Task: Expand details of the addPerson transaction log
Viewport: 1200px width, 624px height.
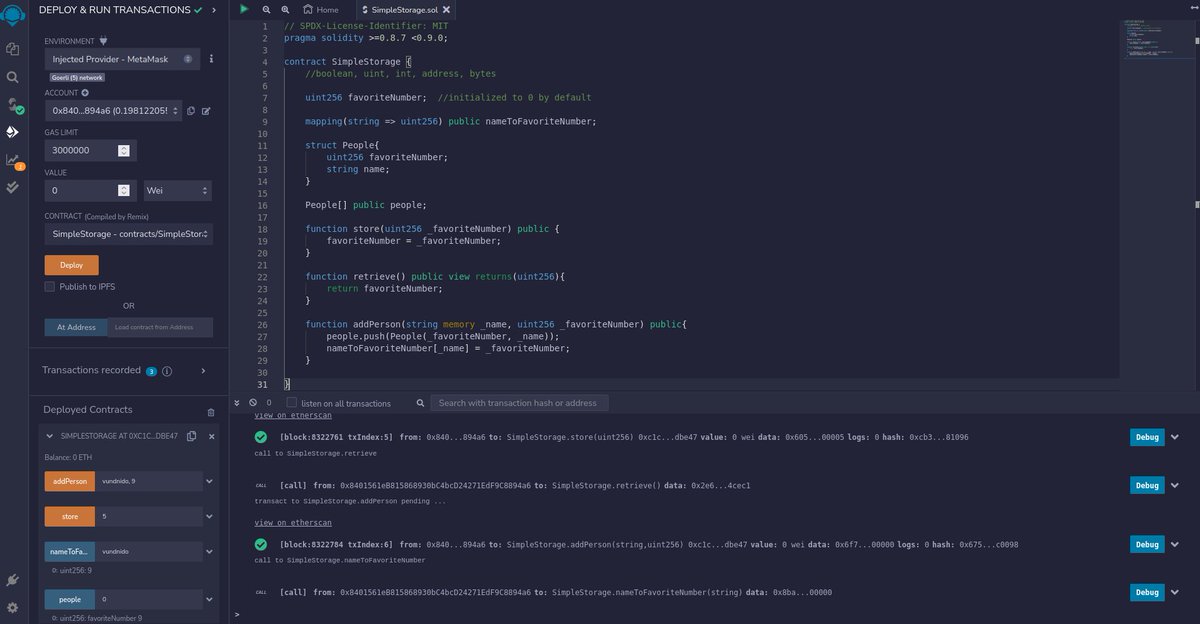Action: coord(1175,544)
